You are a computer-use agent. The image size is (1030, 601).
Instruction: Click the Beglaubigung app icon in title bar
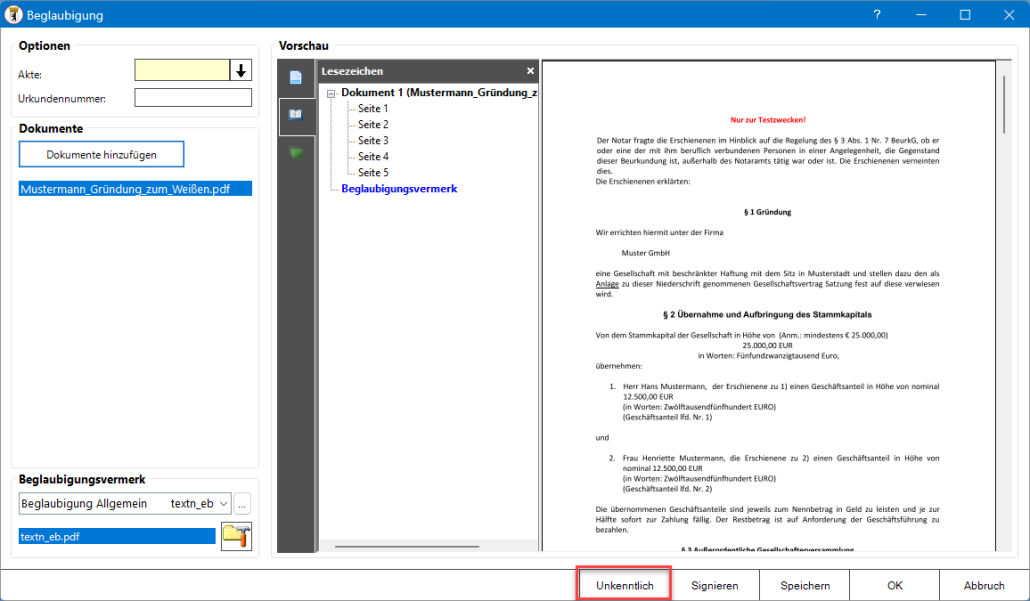[15, 15]
